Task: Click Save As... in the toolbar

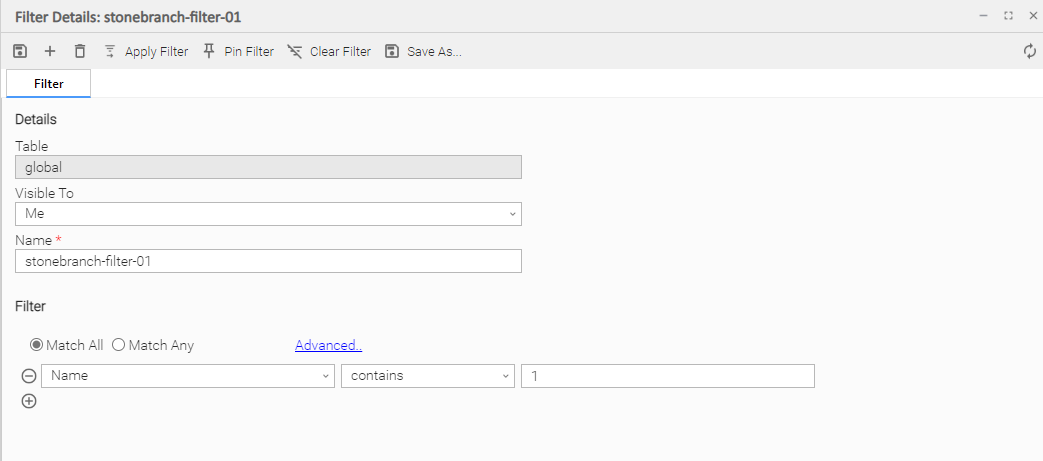Action: (x=423, y=51)
